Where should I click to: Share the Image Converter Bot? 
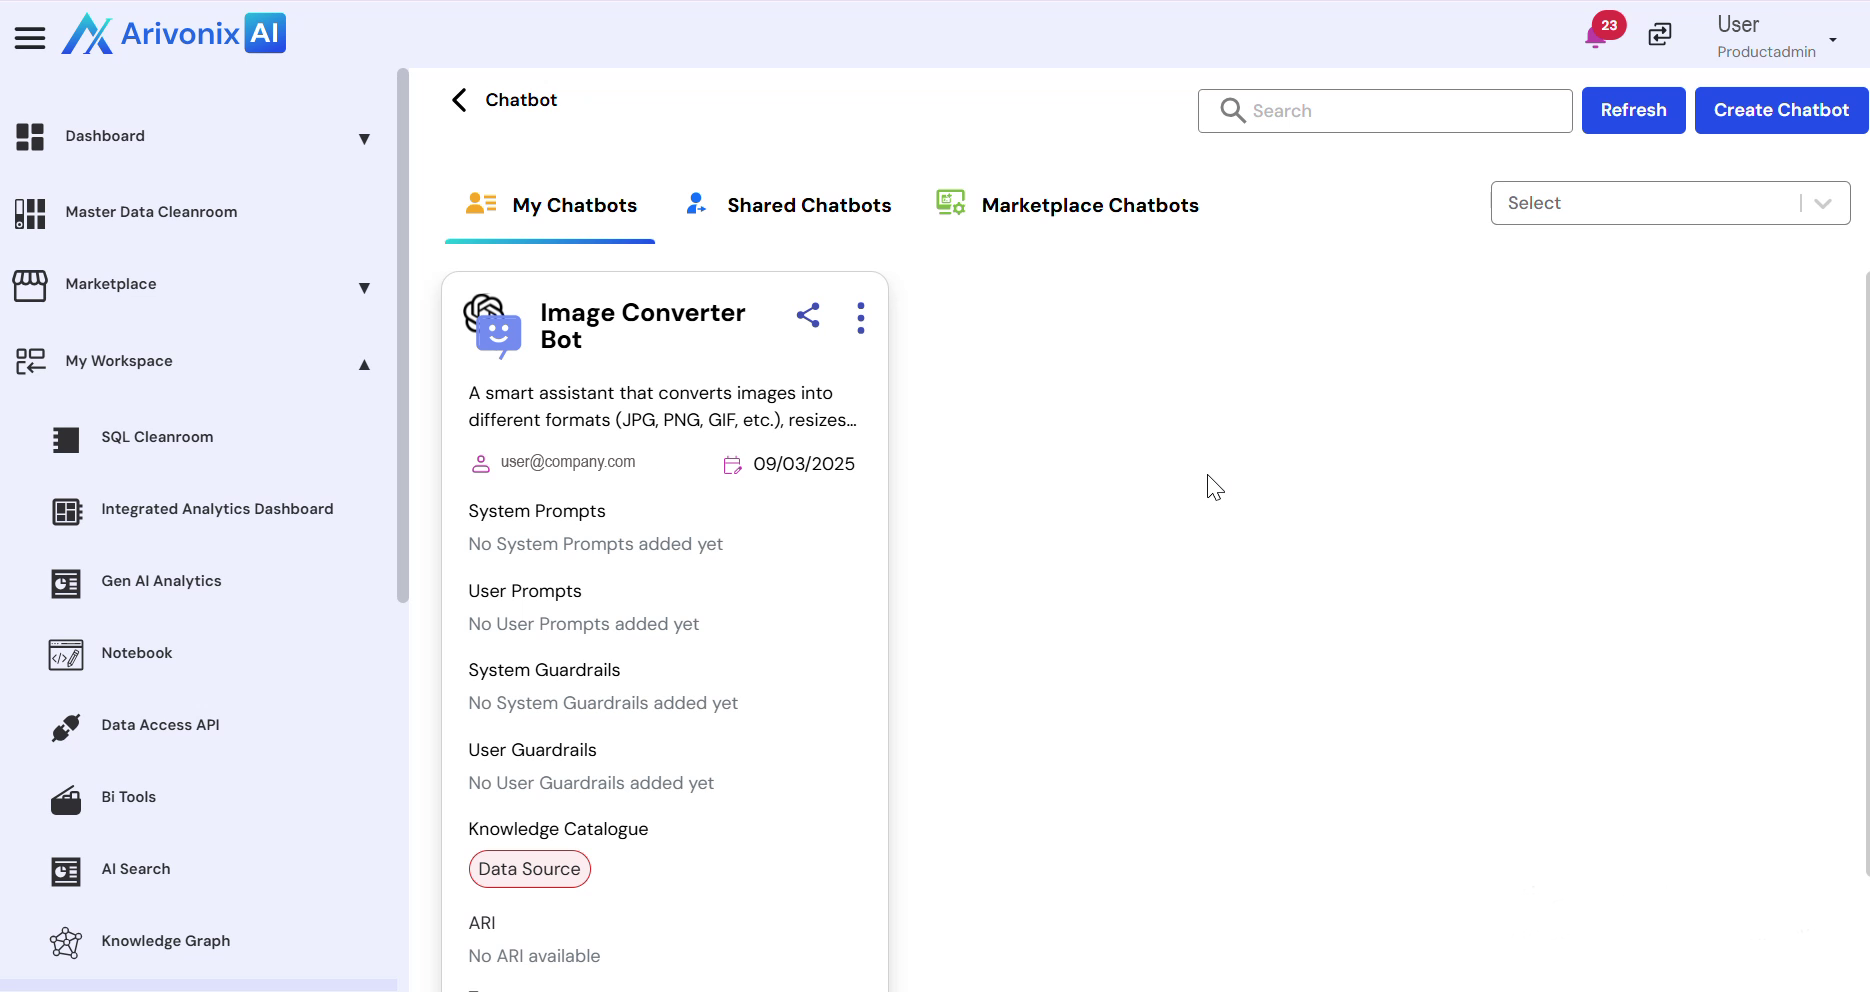808,316
